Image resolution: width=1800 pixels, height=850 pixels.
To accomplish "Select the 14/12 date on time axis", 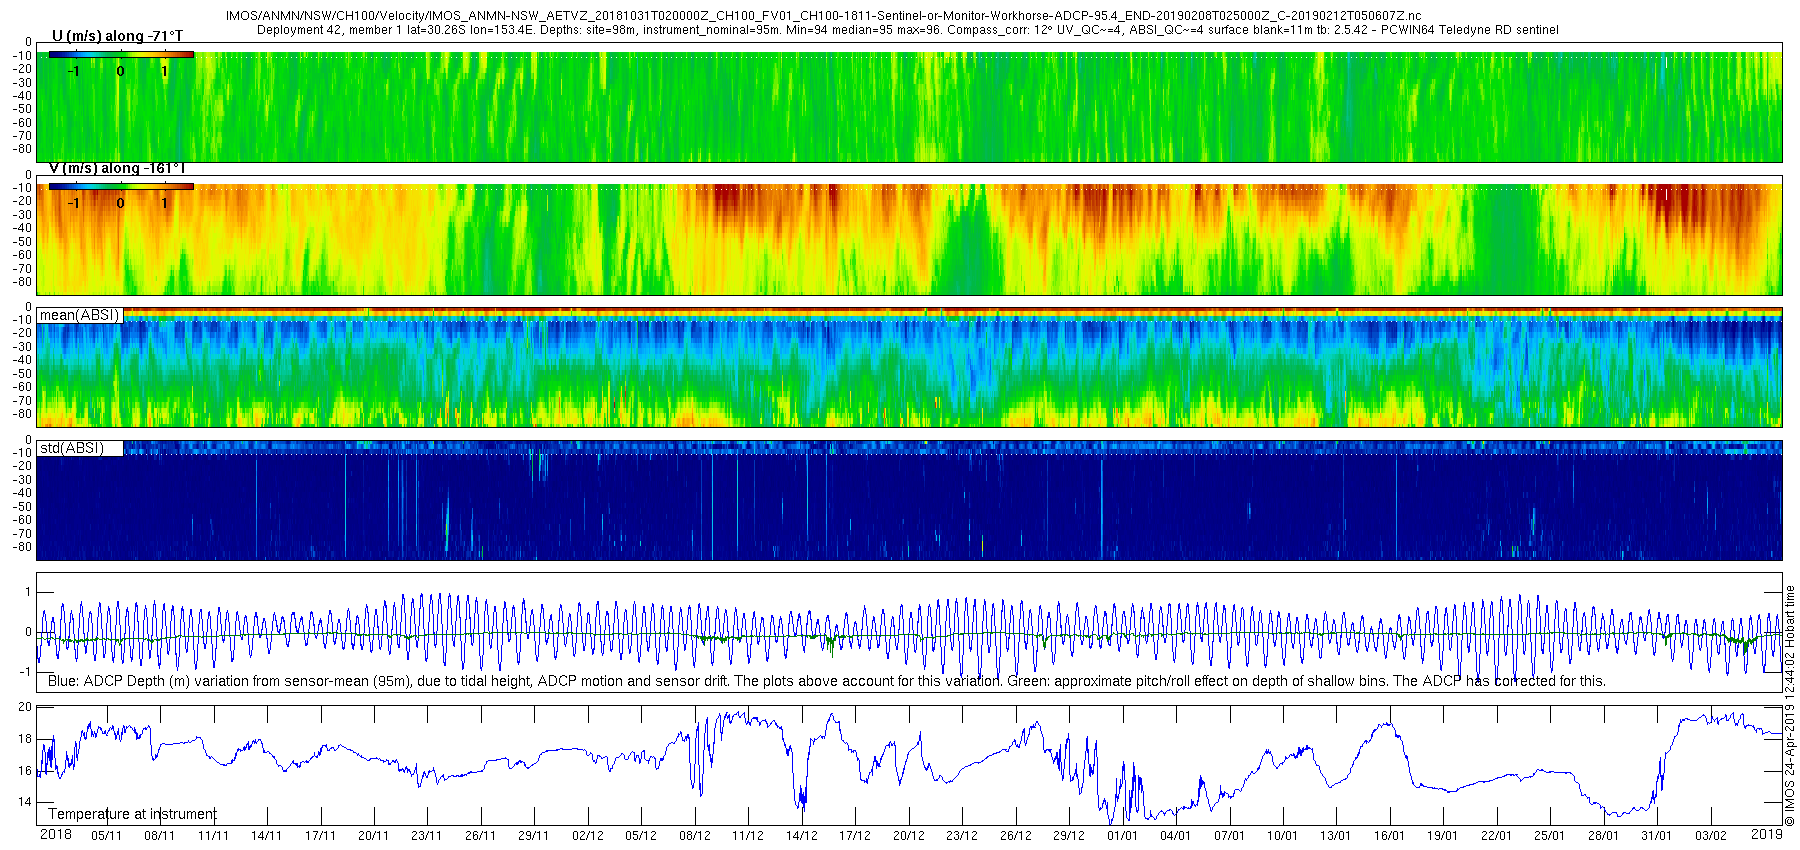I will 801,836.
